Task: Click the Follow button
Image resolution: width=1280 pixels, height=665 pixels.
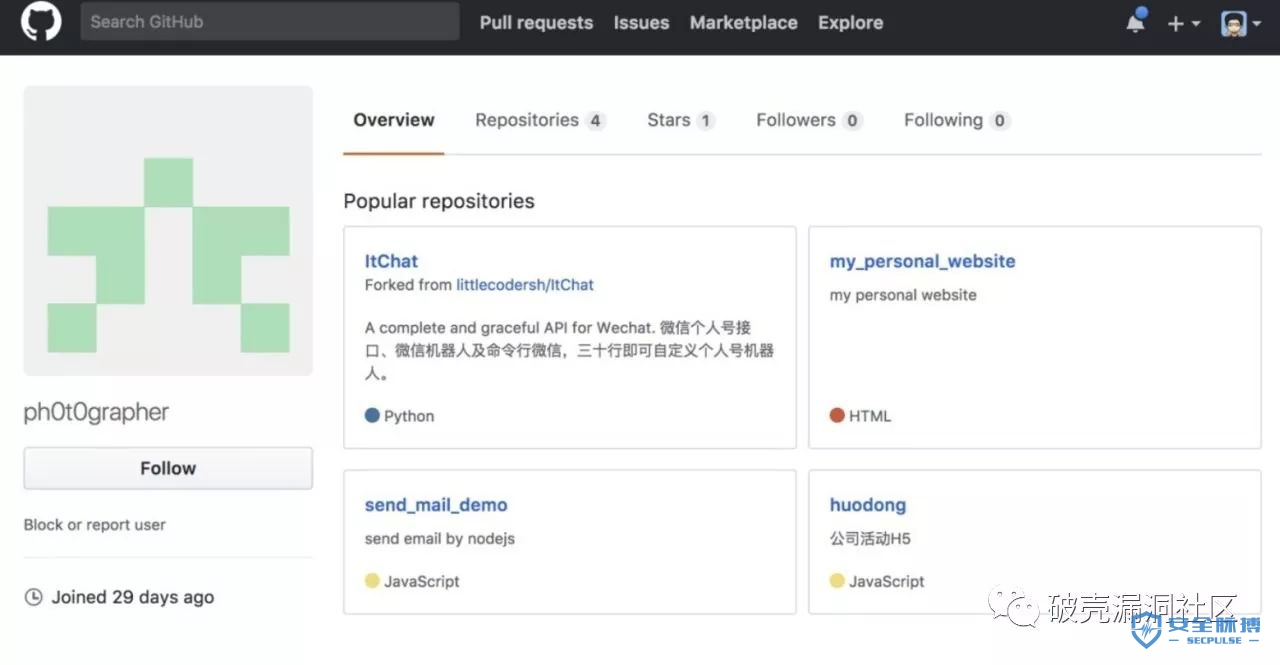Action: 168,468
